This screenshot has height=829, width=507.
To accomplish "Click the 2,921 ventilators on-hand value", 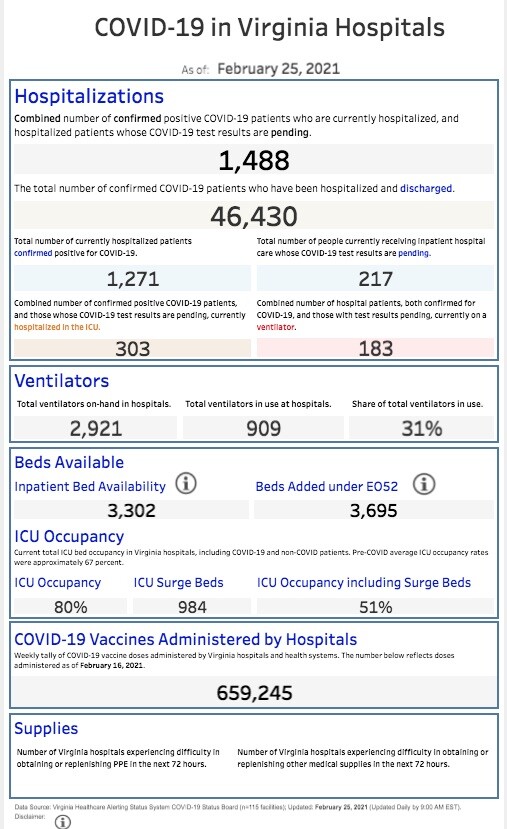I will 96,428.
